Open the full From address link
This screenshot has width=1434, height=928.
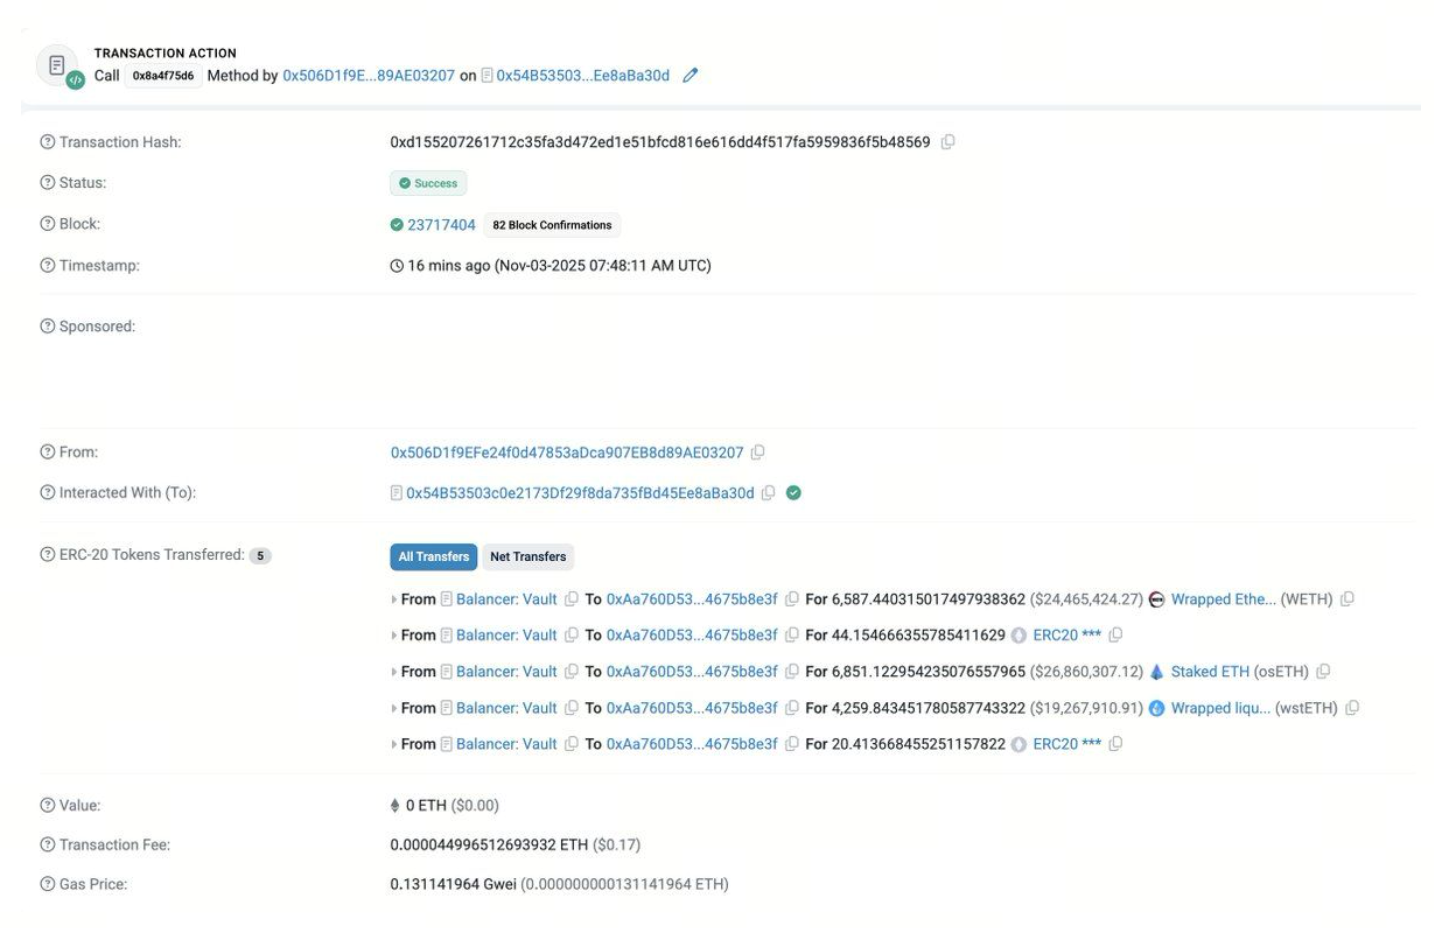[567, 453]
